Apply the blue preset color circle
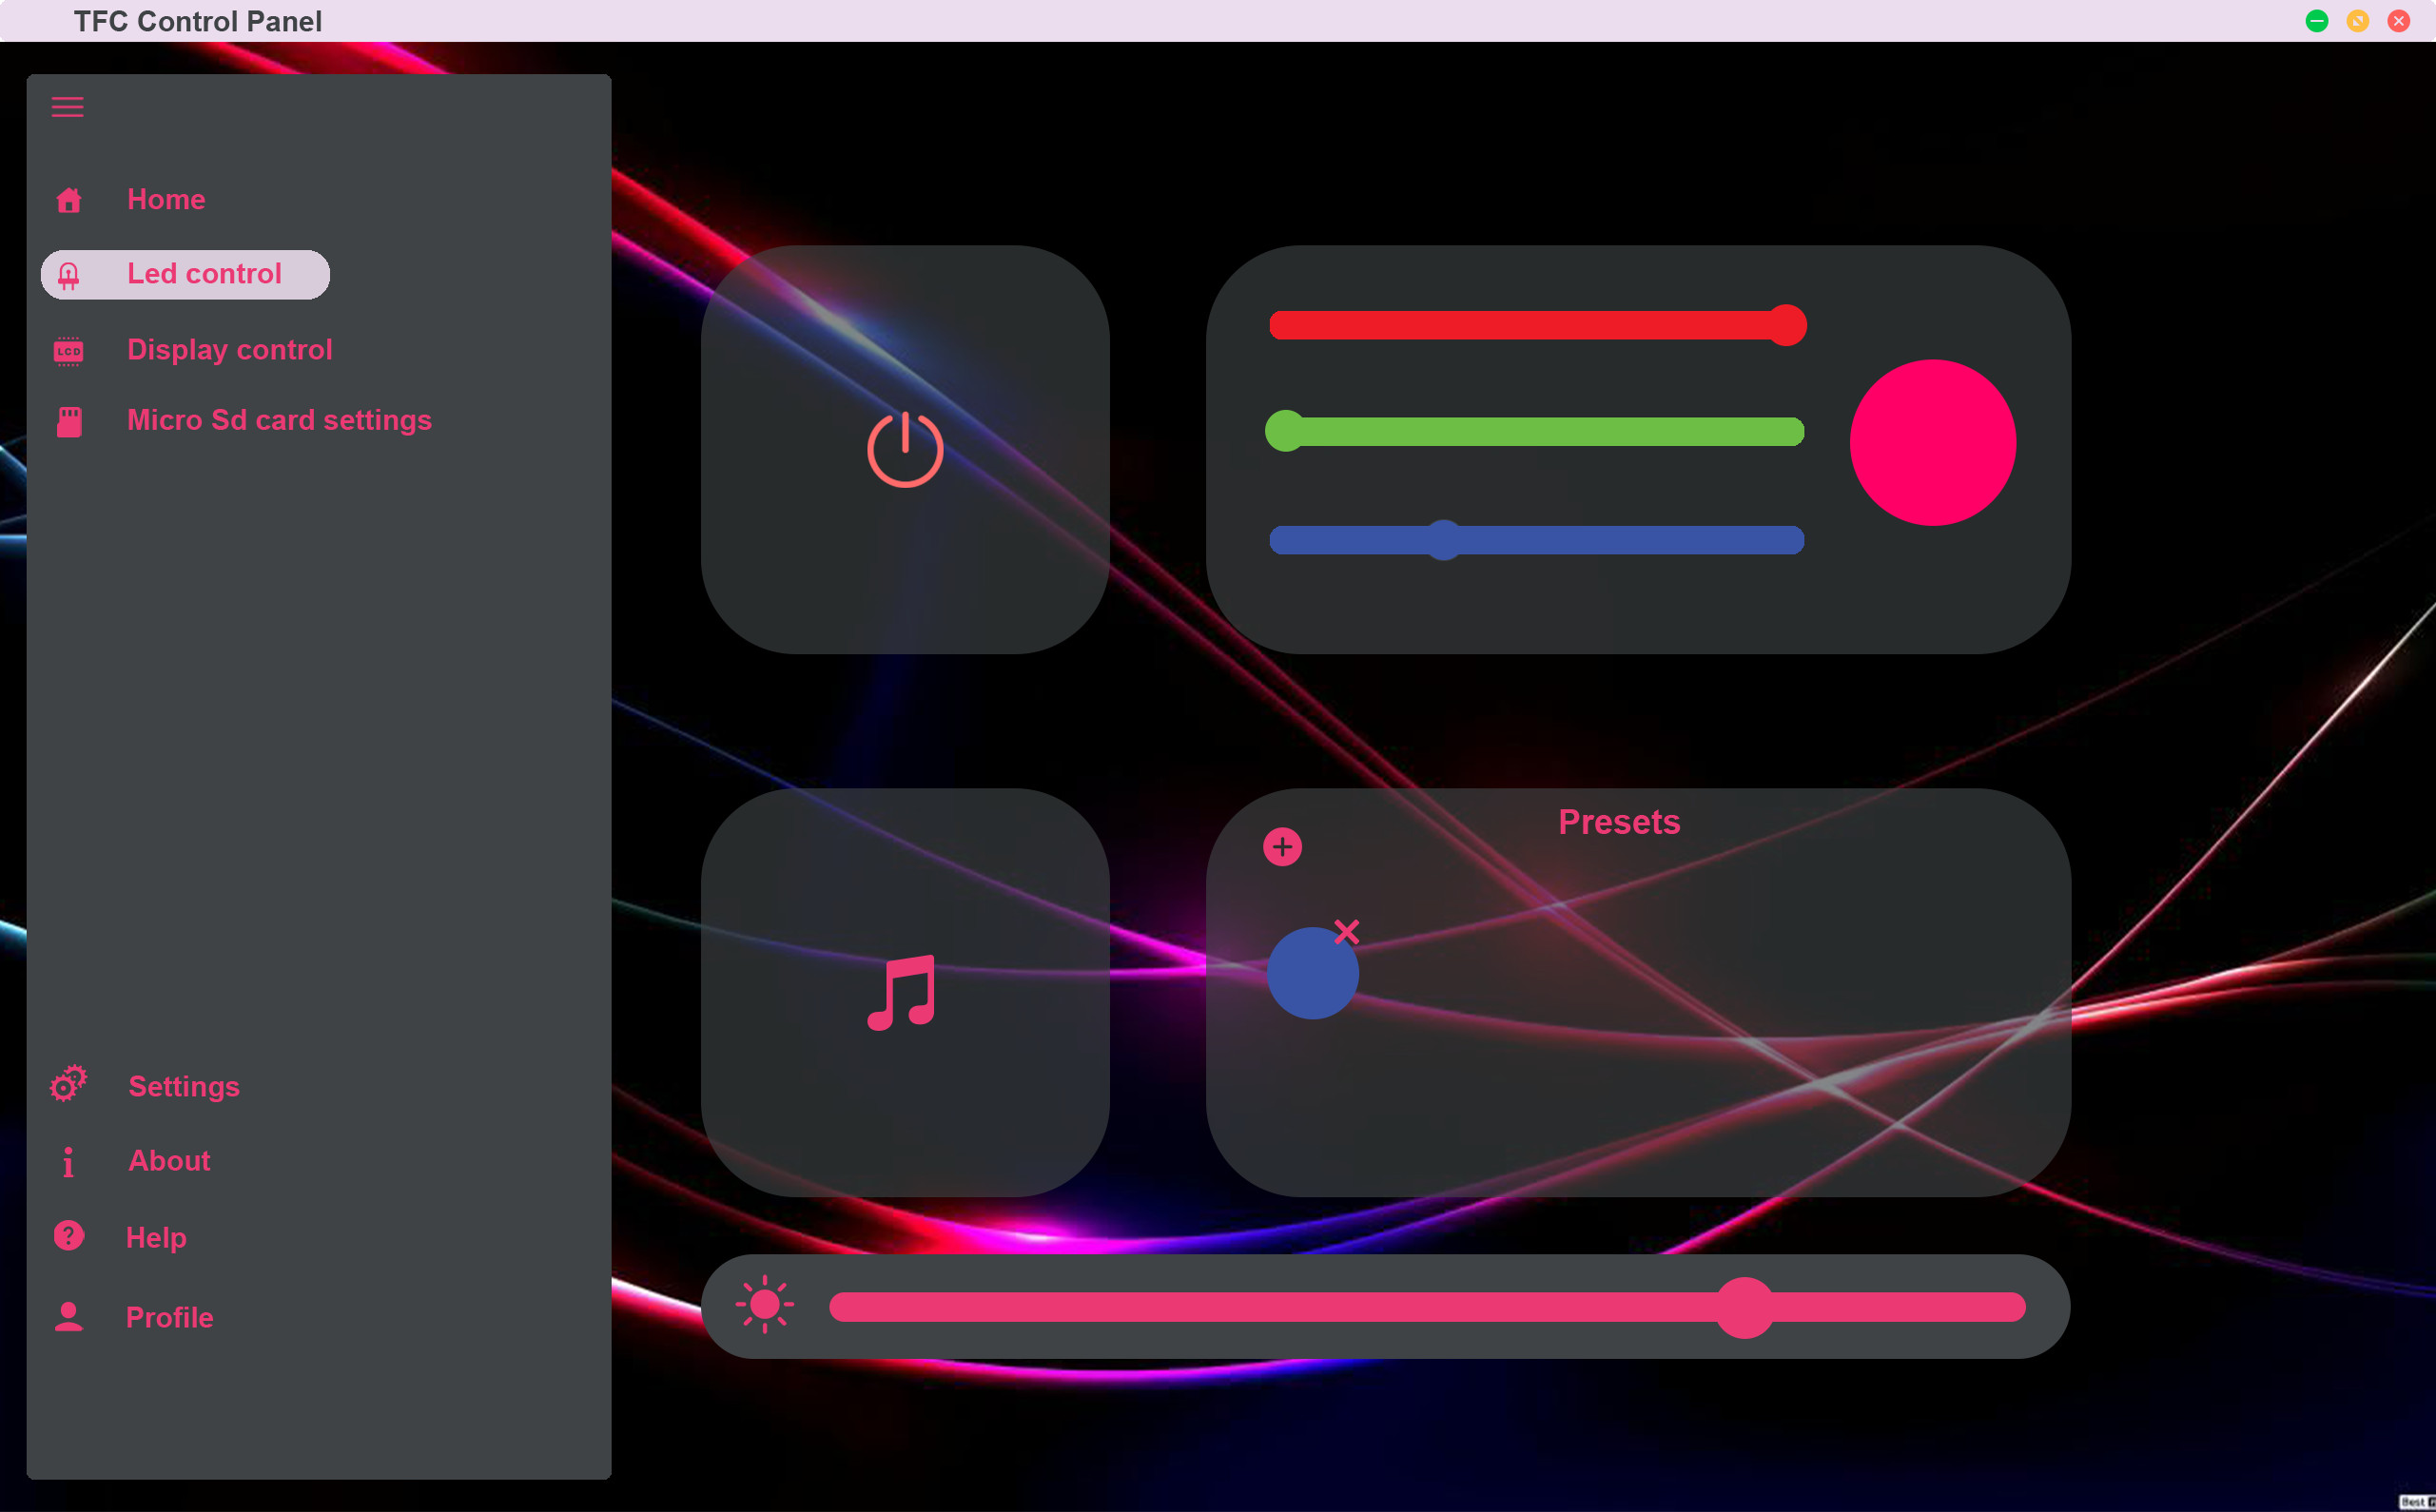This screenshot has width=2436, height=1512. [1310, 975]
